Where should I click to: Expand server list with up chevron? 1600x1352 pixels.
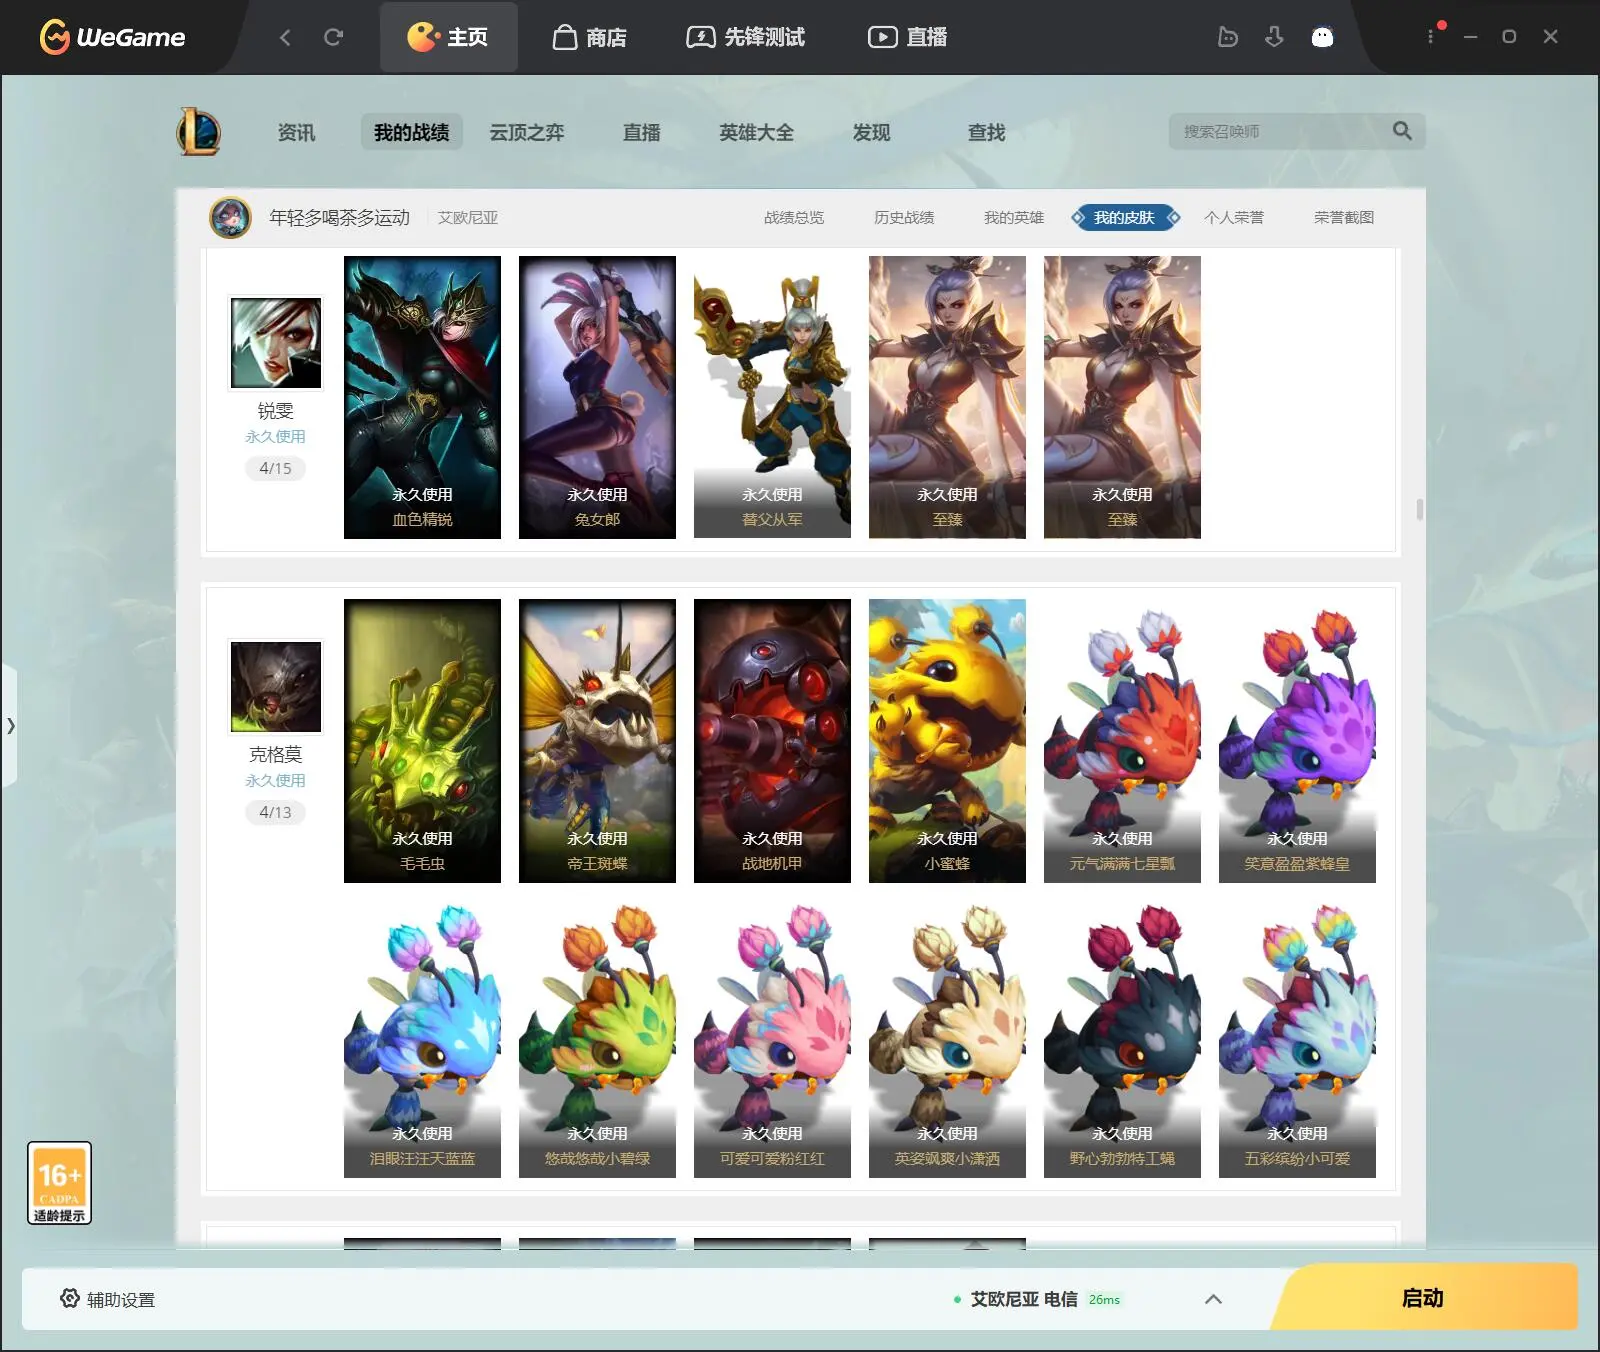(x=1213, y=1299)
